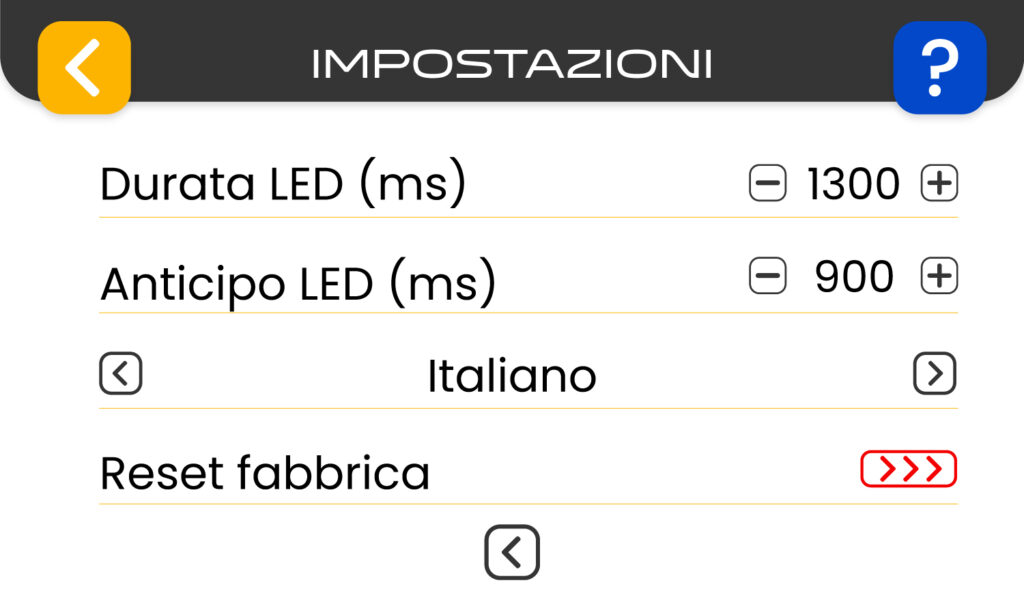Select the Durata LED value 1300

pos(853,185)
